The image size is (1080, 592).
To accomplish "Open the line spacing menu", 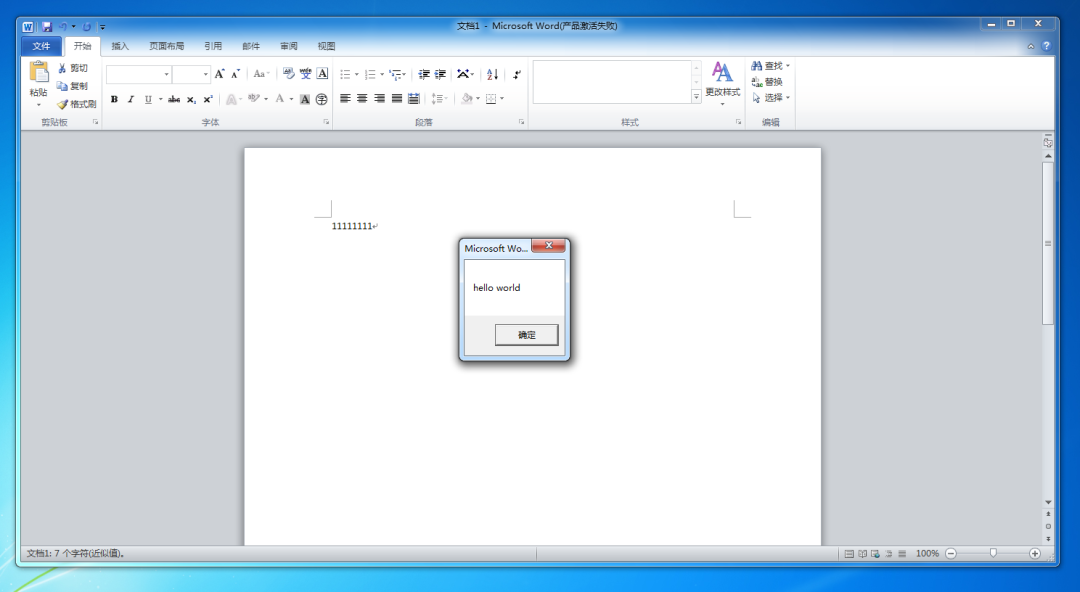I will 439,99.
